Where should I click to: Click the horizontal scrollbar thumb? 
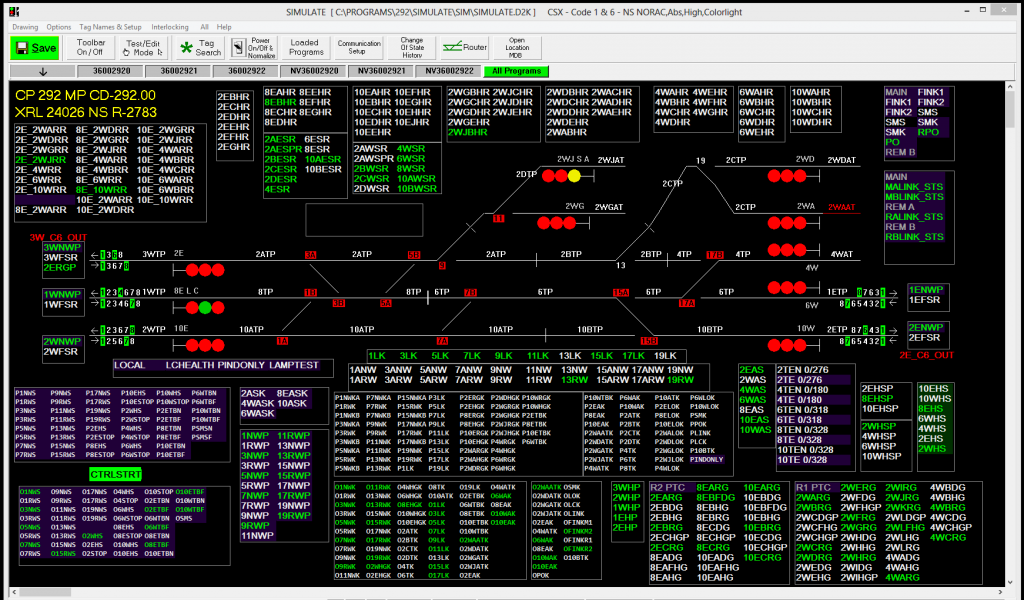click(44, 592)
